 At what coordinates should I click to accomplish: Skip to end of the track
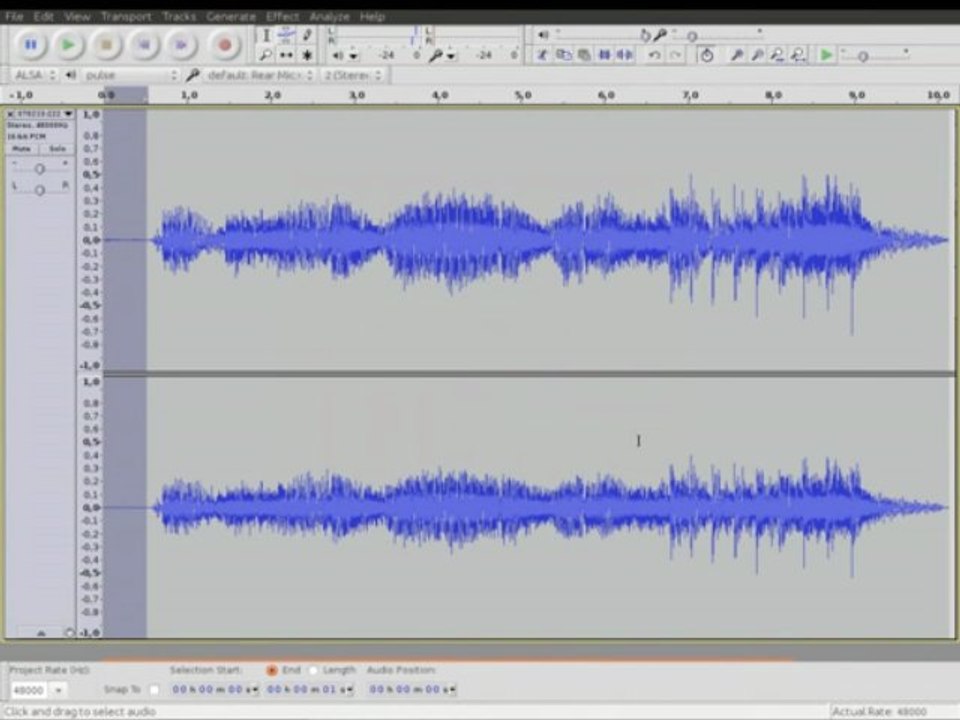(182, 45)
